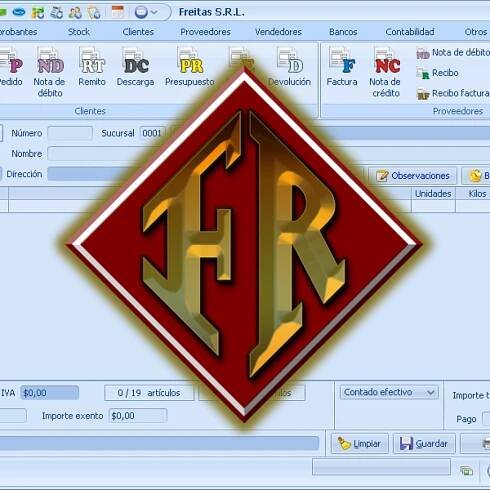The image size is (490, 490).
Task: Create a supplier Nota de crédito (NC)
Action: [x=385, y=72]
